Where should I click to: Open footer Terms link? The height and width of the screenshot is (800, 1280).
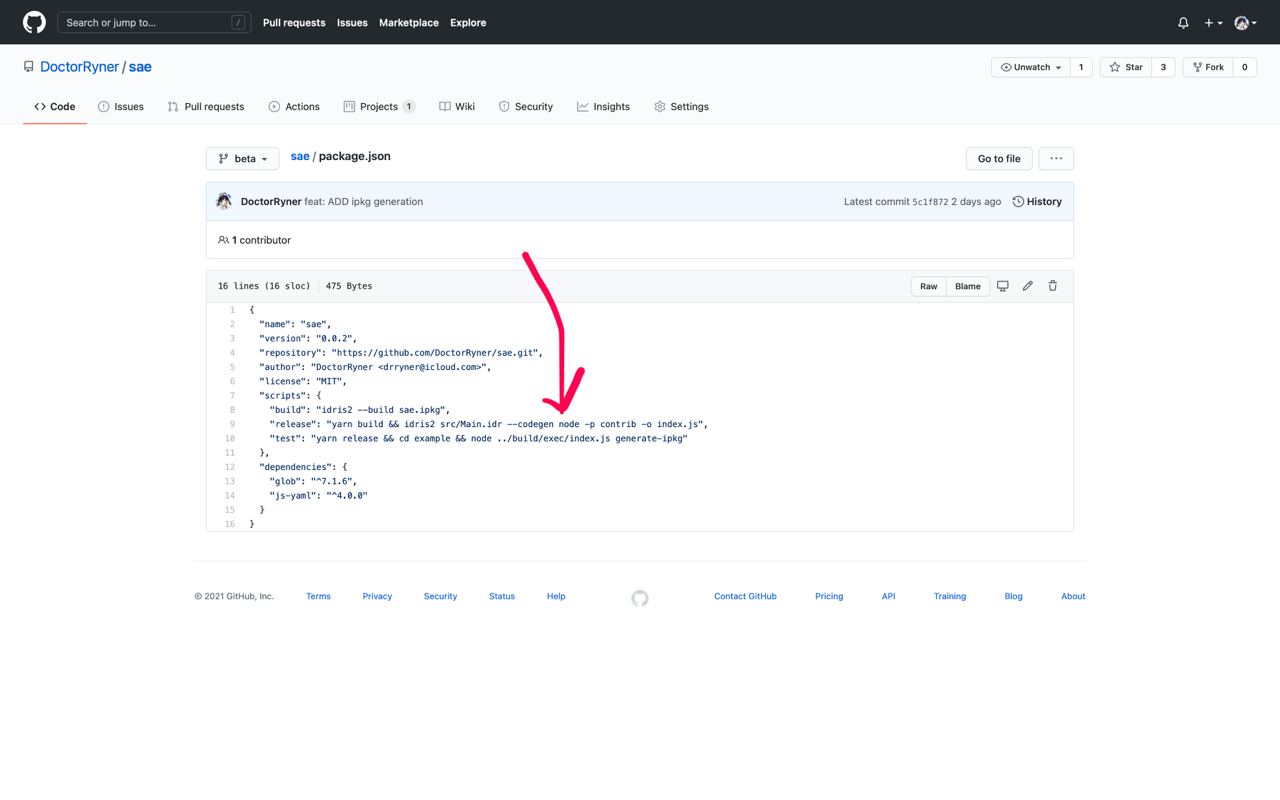coord(318,596)
